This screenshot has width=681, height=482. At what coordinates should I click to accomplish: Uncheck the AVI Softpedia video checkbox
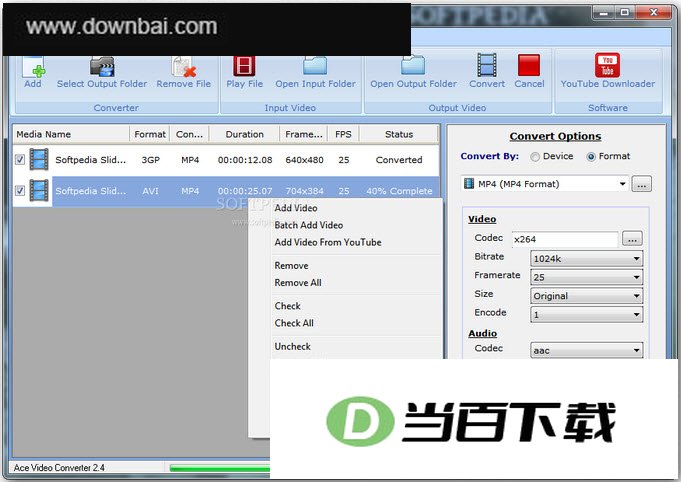pos(20,190)
